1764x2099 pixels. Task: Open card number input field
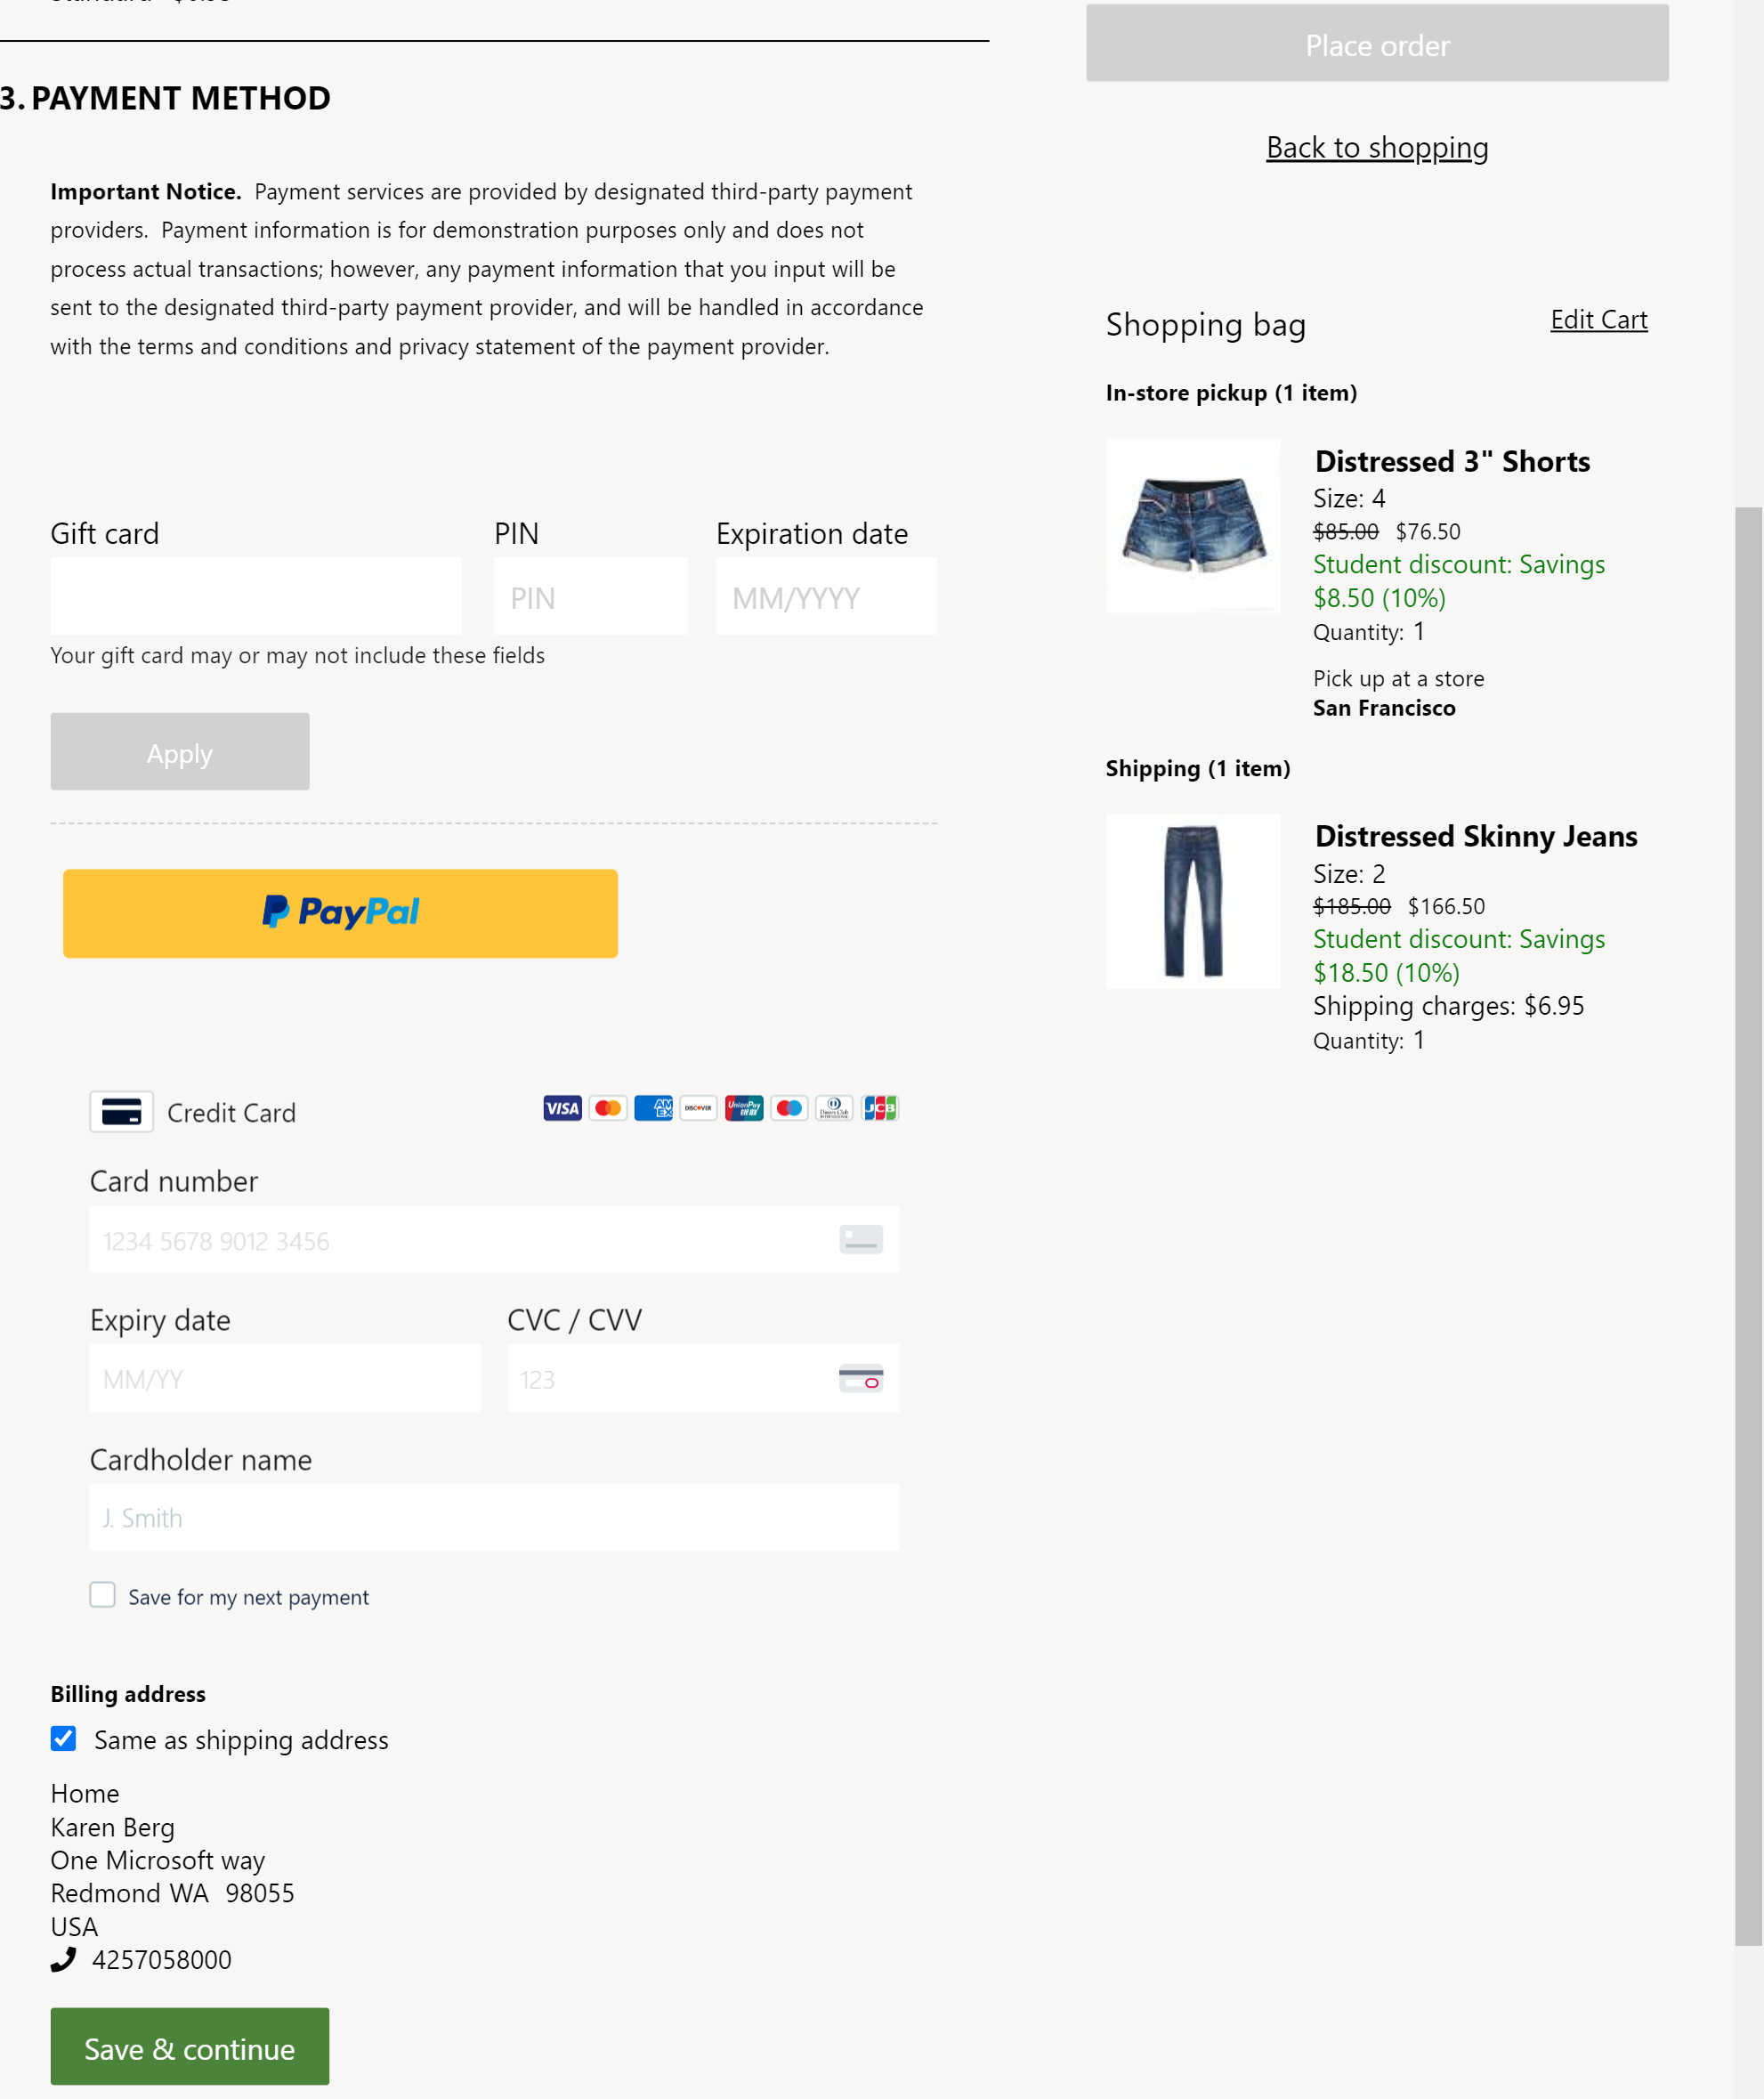(x=493, y=1237)
